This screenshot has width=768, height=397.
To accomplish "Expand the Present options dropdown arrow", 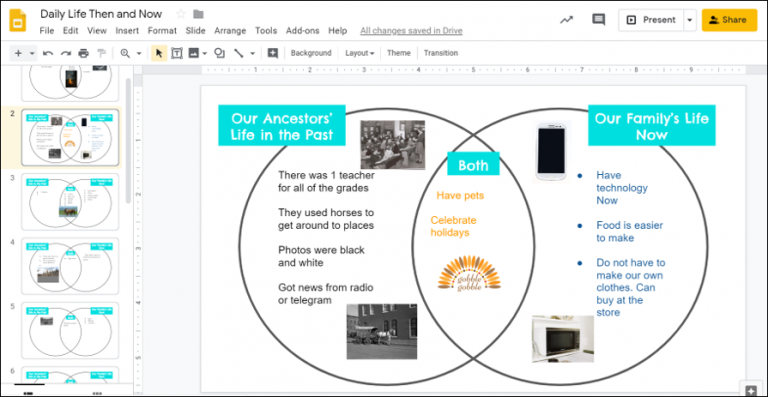I will (x=690, y=20).
